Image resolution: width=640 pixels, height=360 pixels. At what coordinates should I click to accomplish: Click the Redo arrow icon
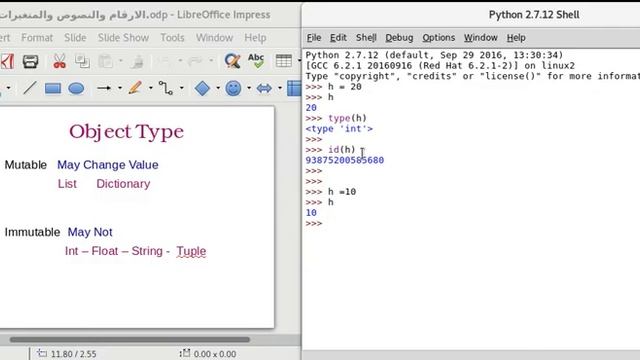click(196, 61)
